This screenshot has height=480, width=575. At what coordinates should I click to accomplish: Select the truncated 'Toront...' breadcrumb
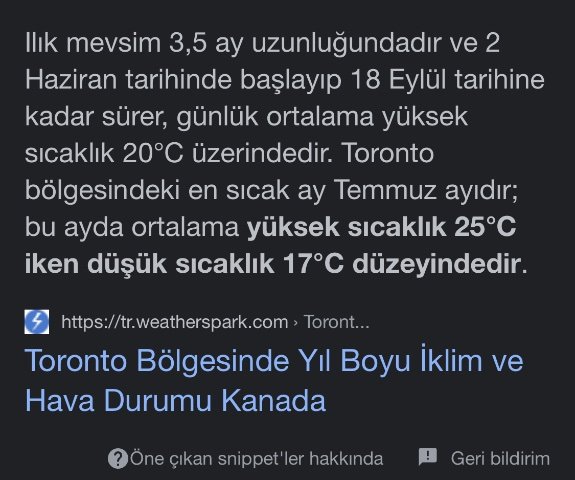click(x=337, y=322)
